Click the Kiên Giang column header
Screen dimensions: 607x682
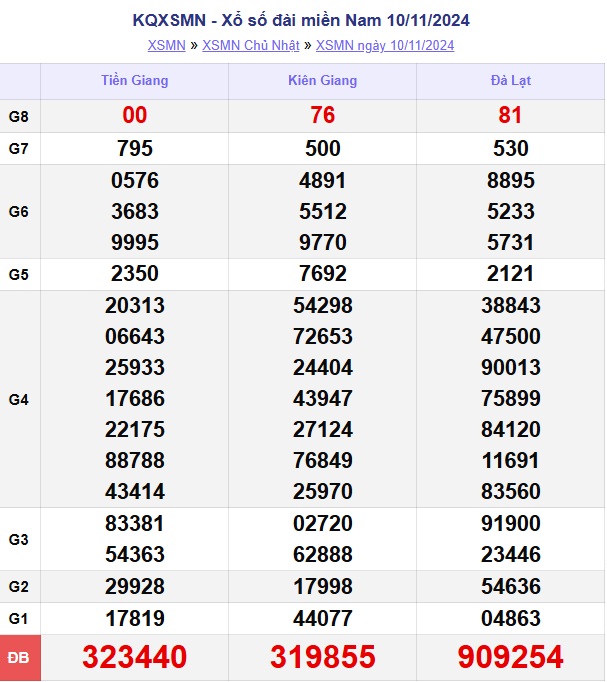pyautogui.click(x=322, y=80)
